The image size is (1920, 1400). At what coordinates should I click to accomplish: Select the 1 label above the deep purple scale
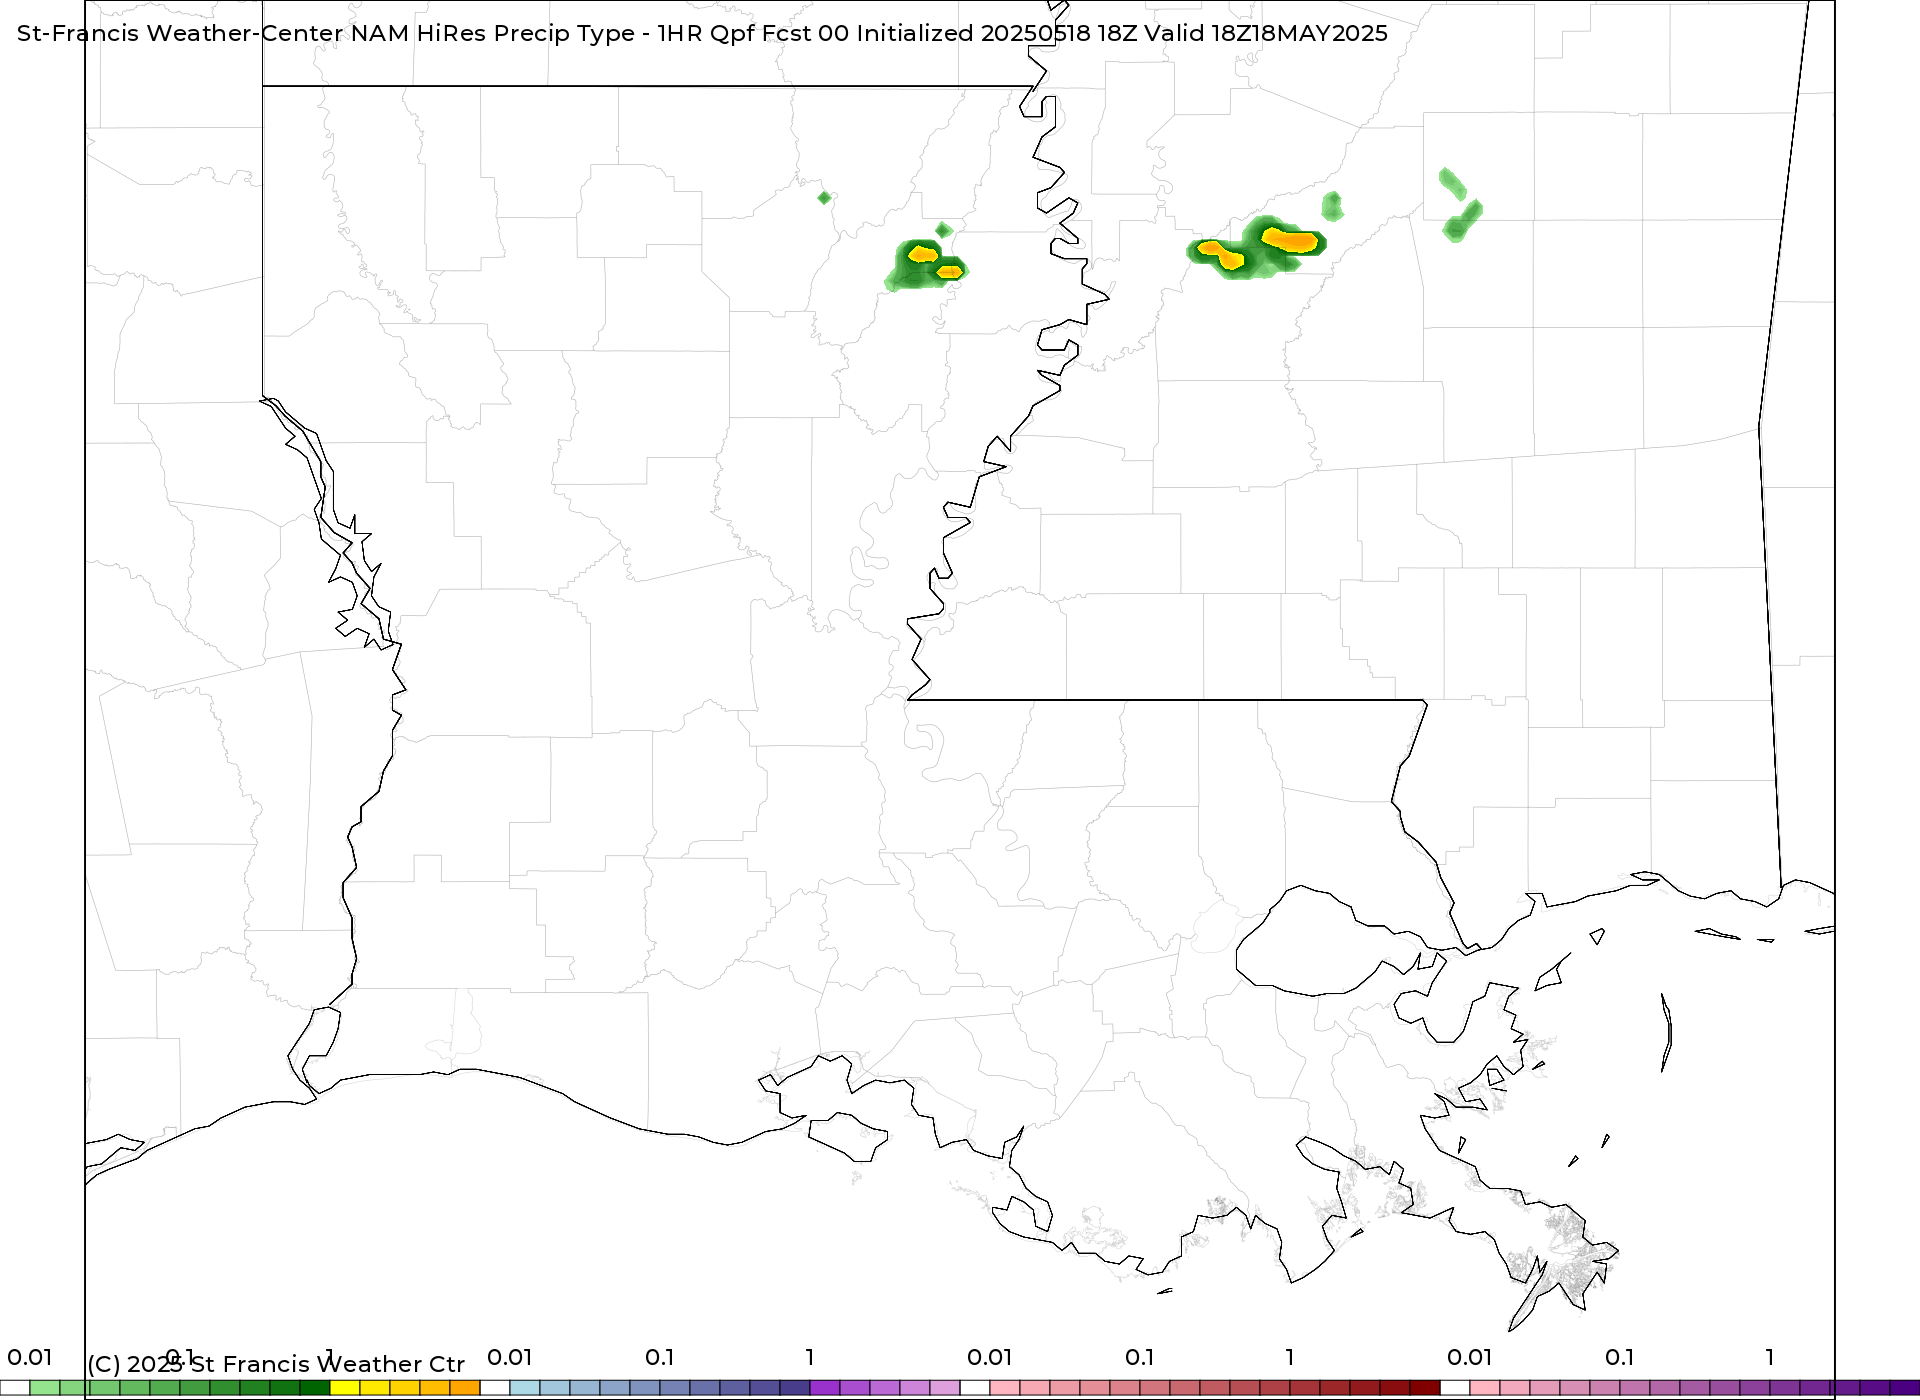tap(1770, 1357)
